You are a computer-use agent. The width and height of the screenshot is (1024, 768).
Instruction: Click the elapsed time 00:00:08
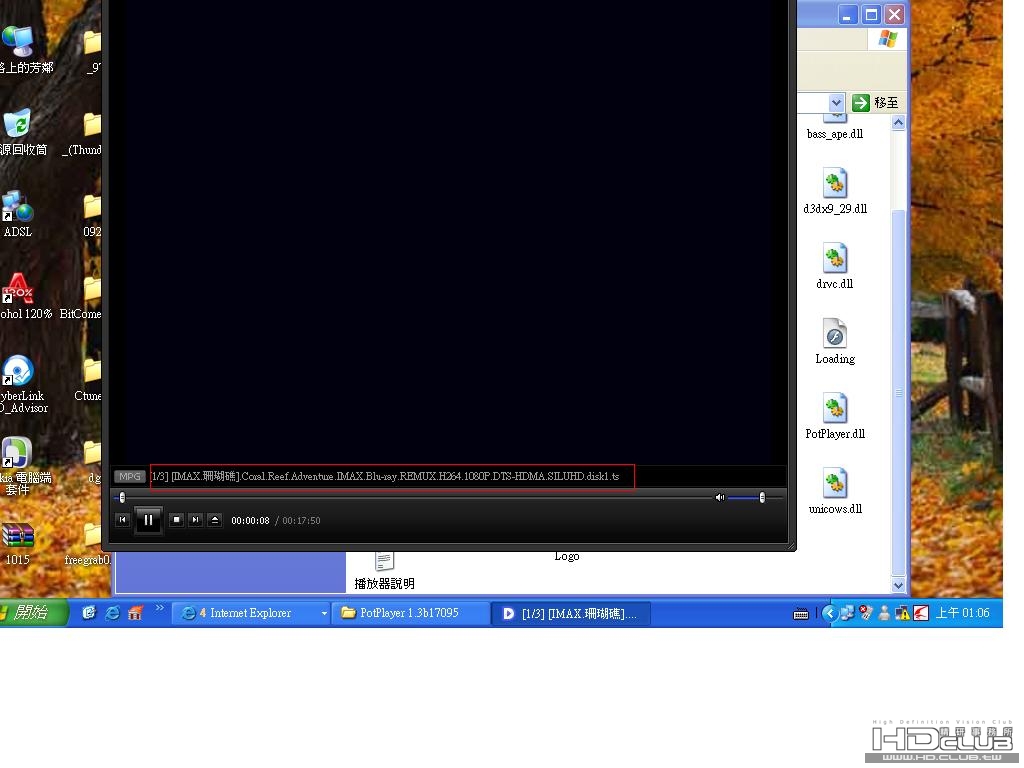point(250,520)
